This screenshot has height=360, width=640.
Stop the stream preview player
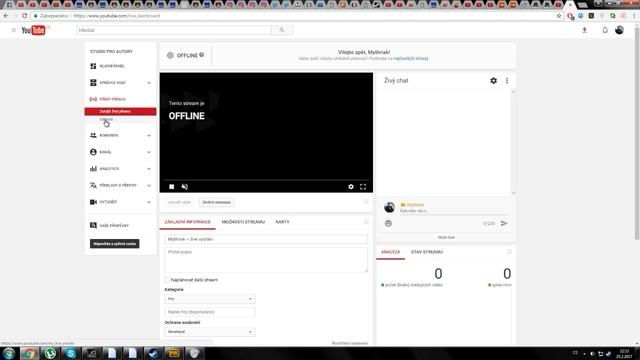click(x=172, y=187)
